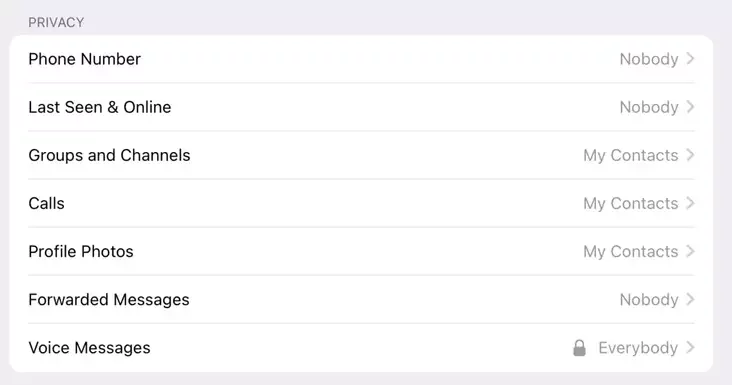The image size is (732, 385).
Task: Open the Calls privacy option
Action: [x=361, y=203]
